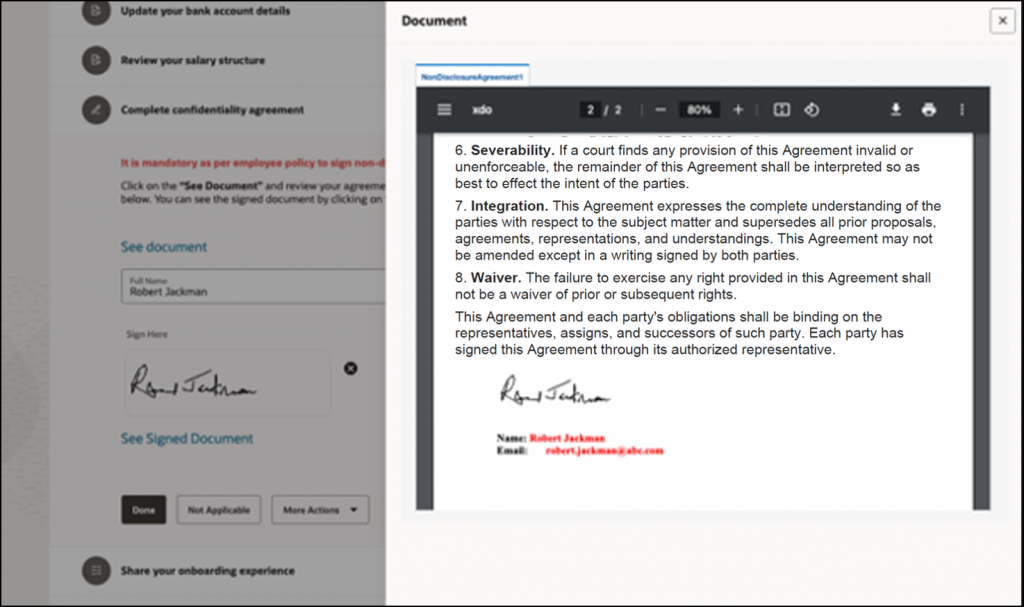Click the Update your bank account details task icon

96,11
